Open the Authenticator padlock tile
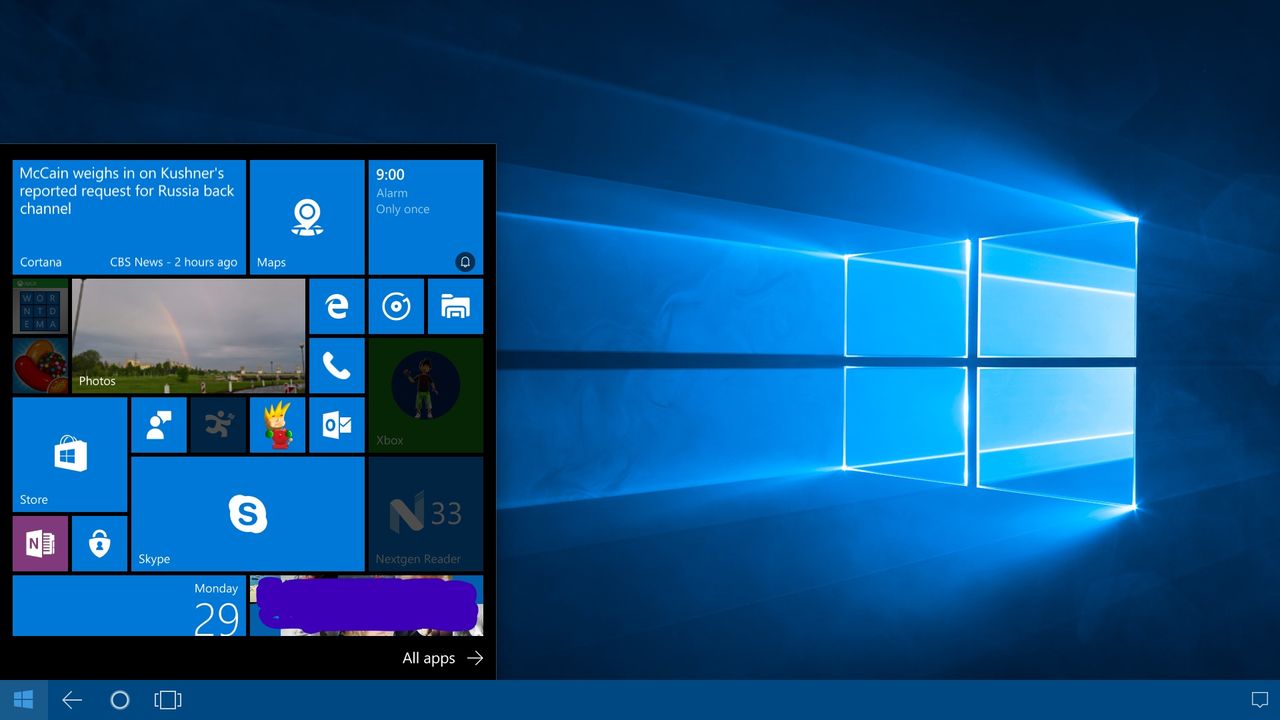This screenshot has height=720, width=1280. point(100,544)
